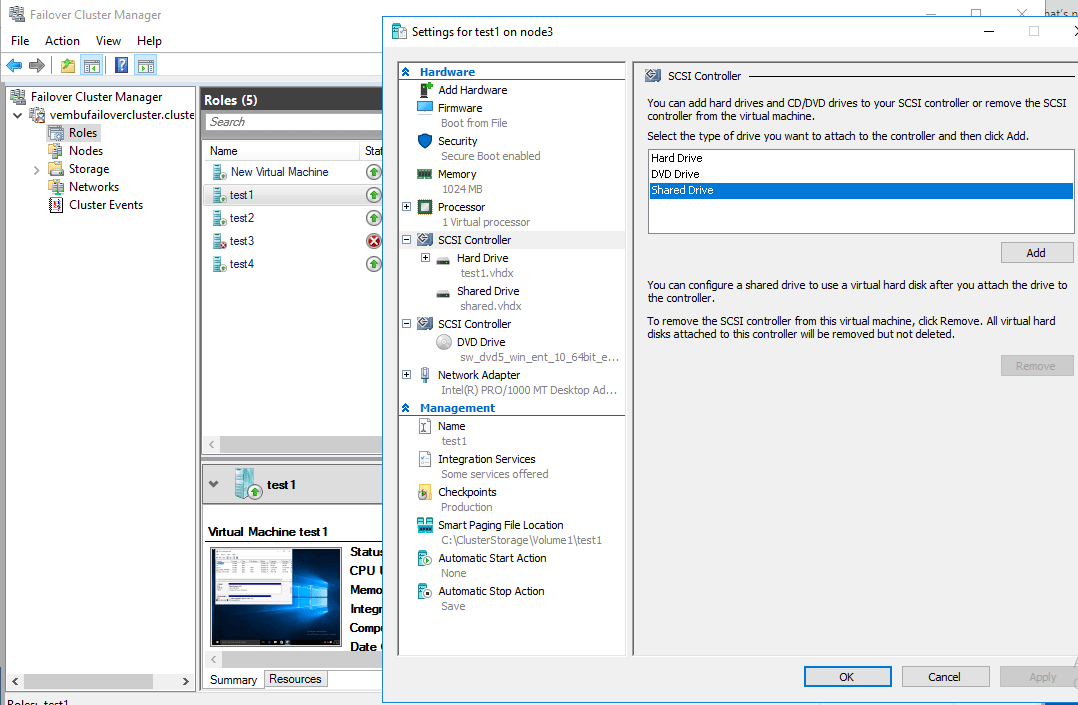Image resolution: width=1078 pixels, height=705 pixels.
Task: Open the File menu
Action: [x=20, y=41]
